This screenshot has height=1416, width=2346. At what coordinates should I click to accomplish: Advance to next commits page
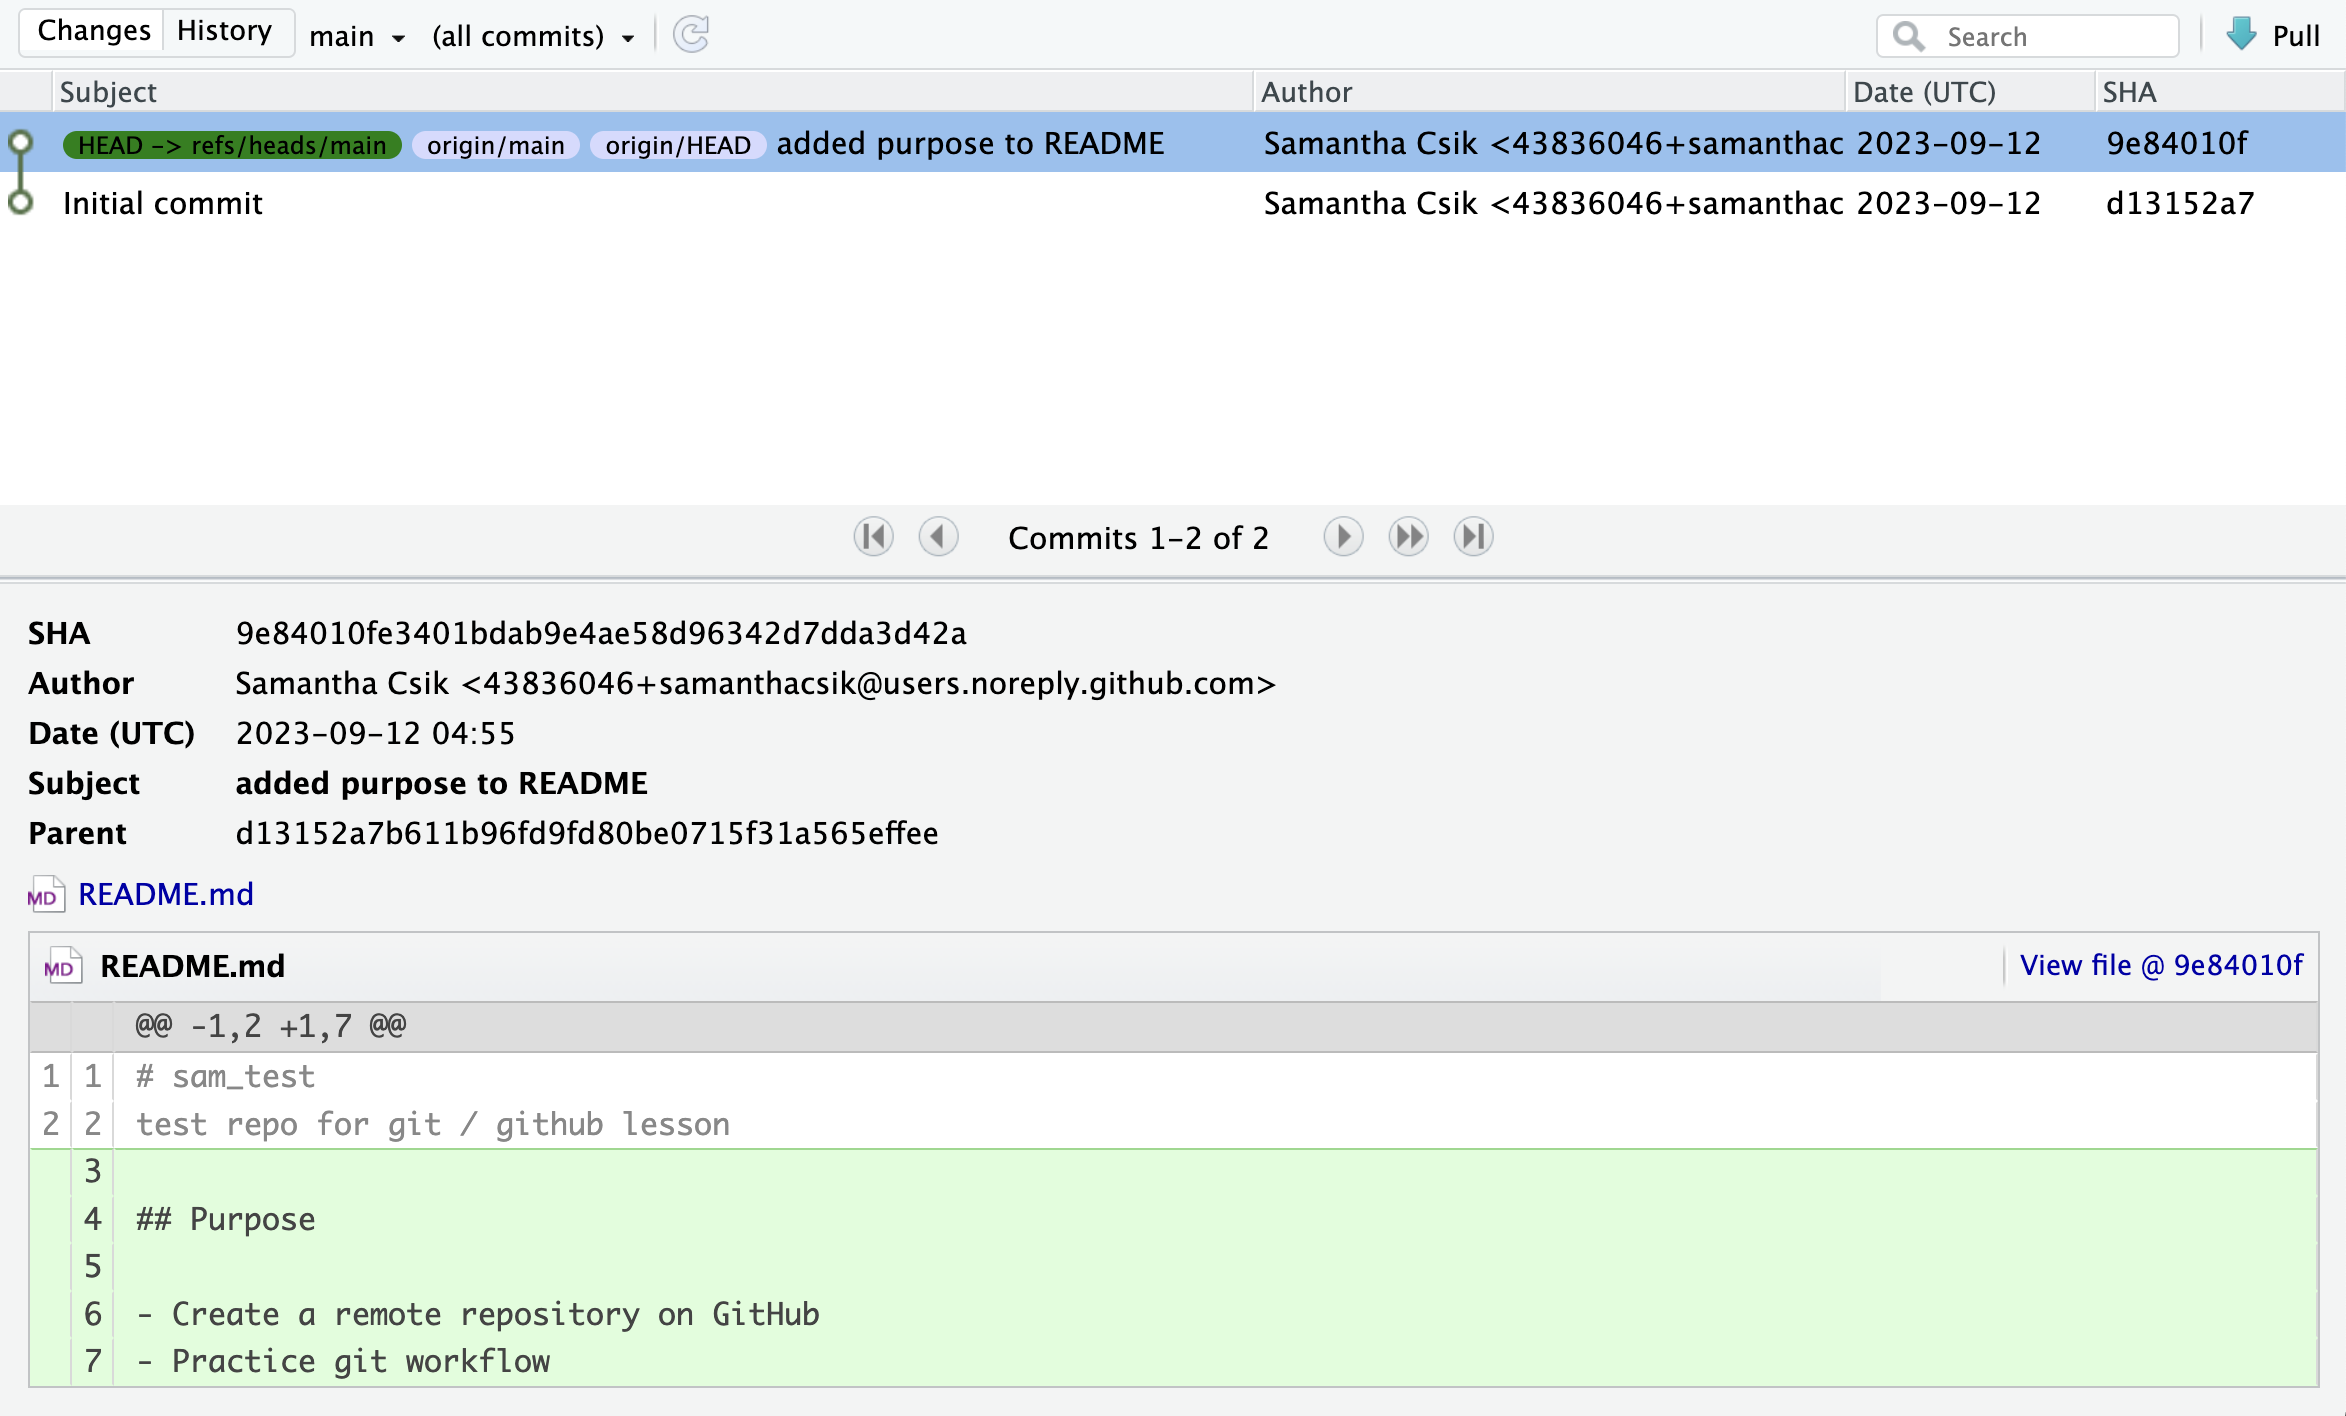1342,537
